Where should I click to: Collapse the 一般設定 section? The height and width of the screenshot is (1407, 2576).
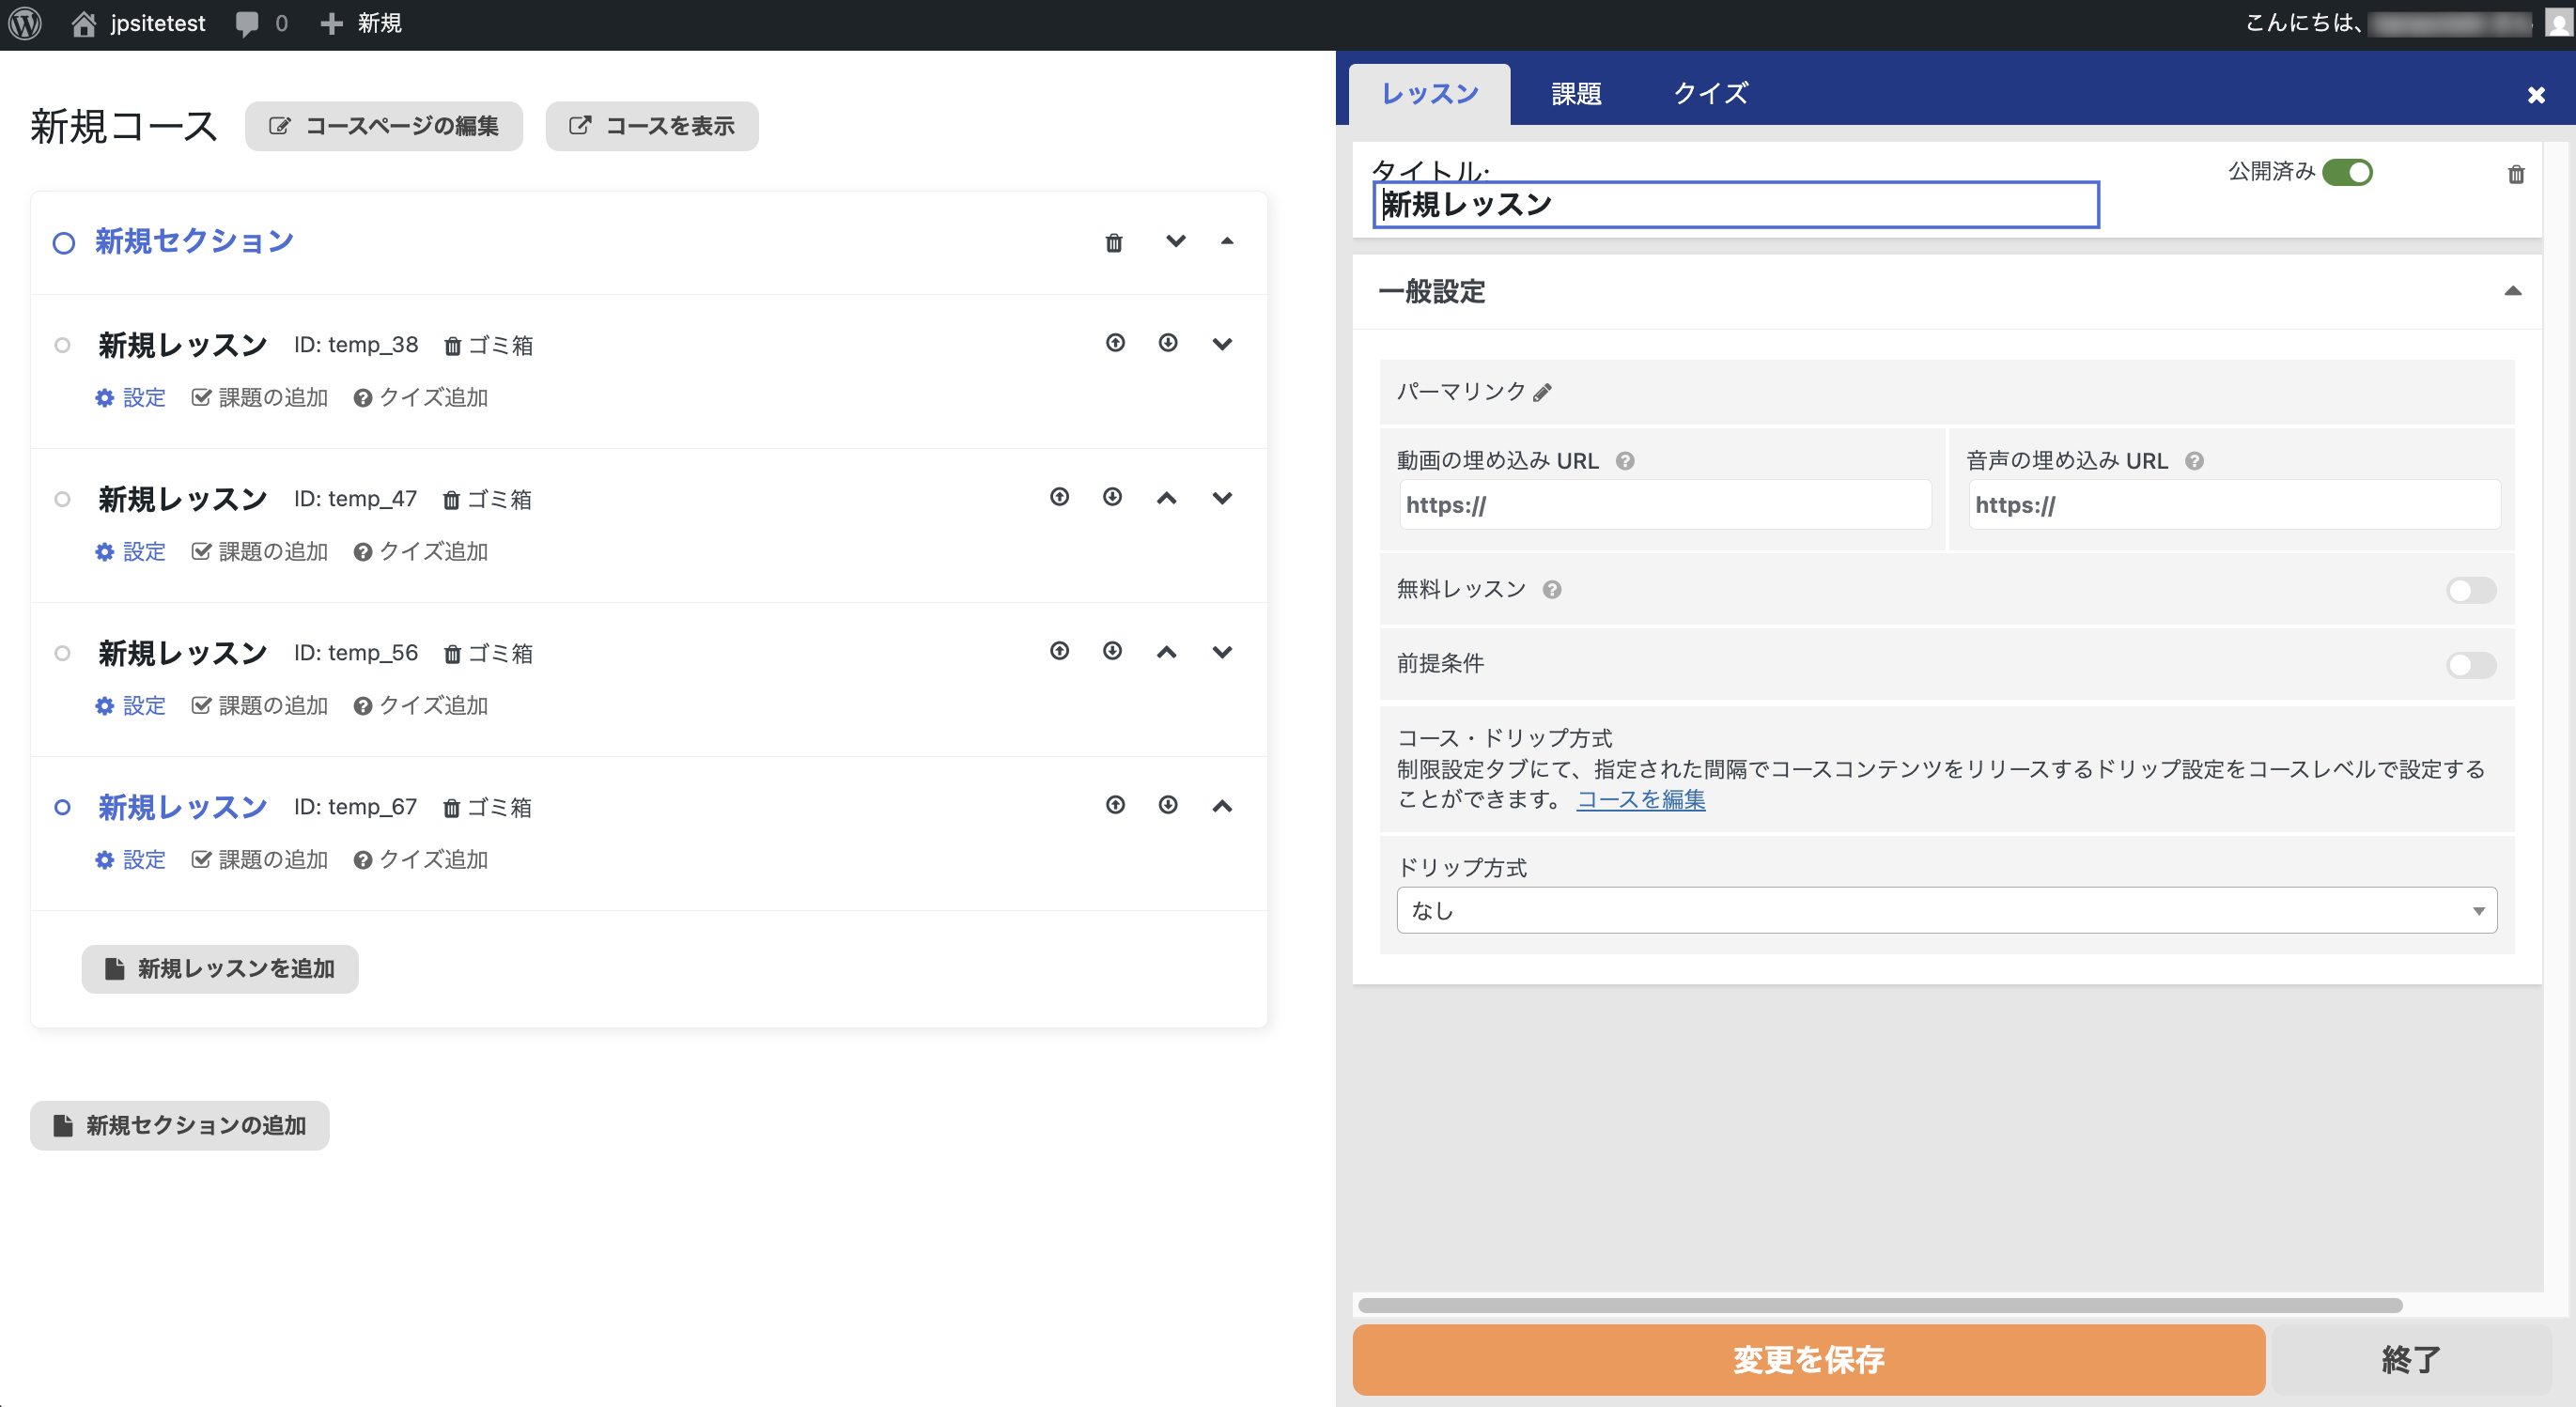(x=2513, y=291)
